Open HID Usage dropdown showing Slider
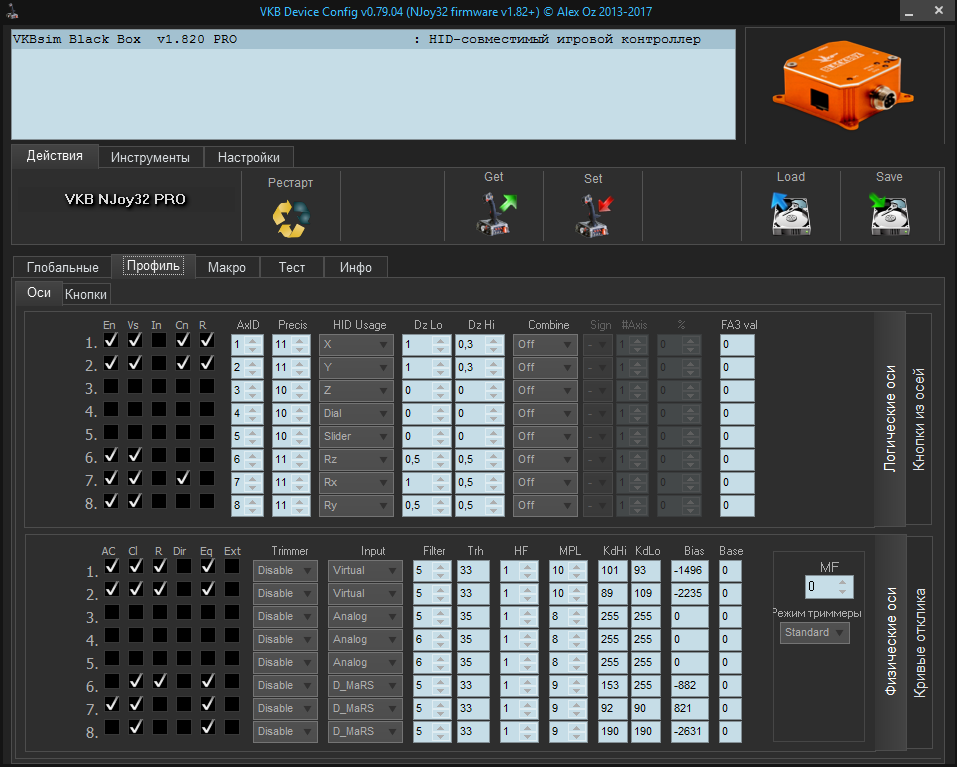 pyautogui.click(x=356, y=437)
